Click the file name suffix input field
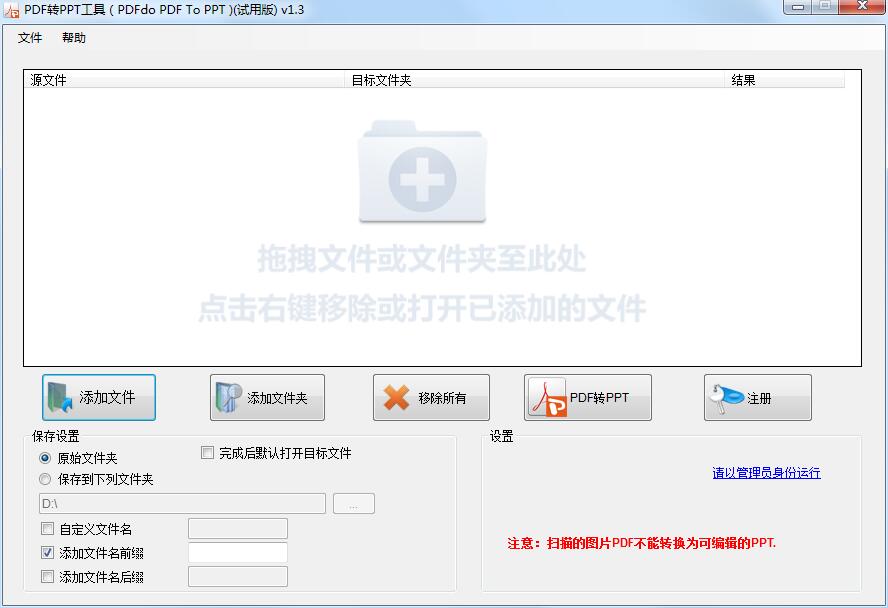This screenshot has width=888, height=608. pos(238,576)
